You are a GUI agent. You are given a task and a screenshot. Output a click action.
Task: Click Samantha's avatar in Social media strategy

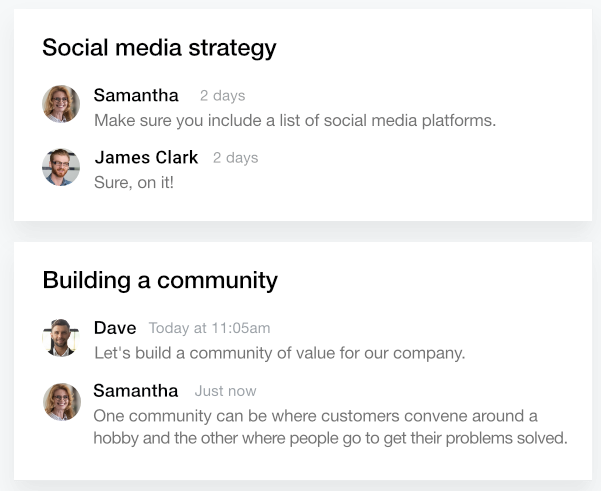[x=61, y=104]
